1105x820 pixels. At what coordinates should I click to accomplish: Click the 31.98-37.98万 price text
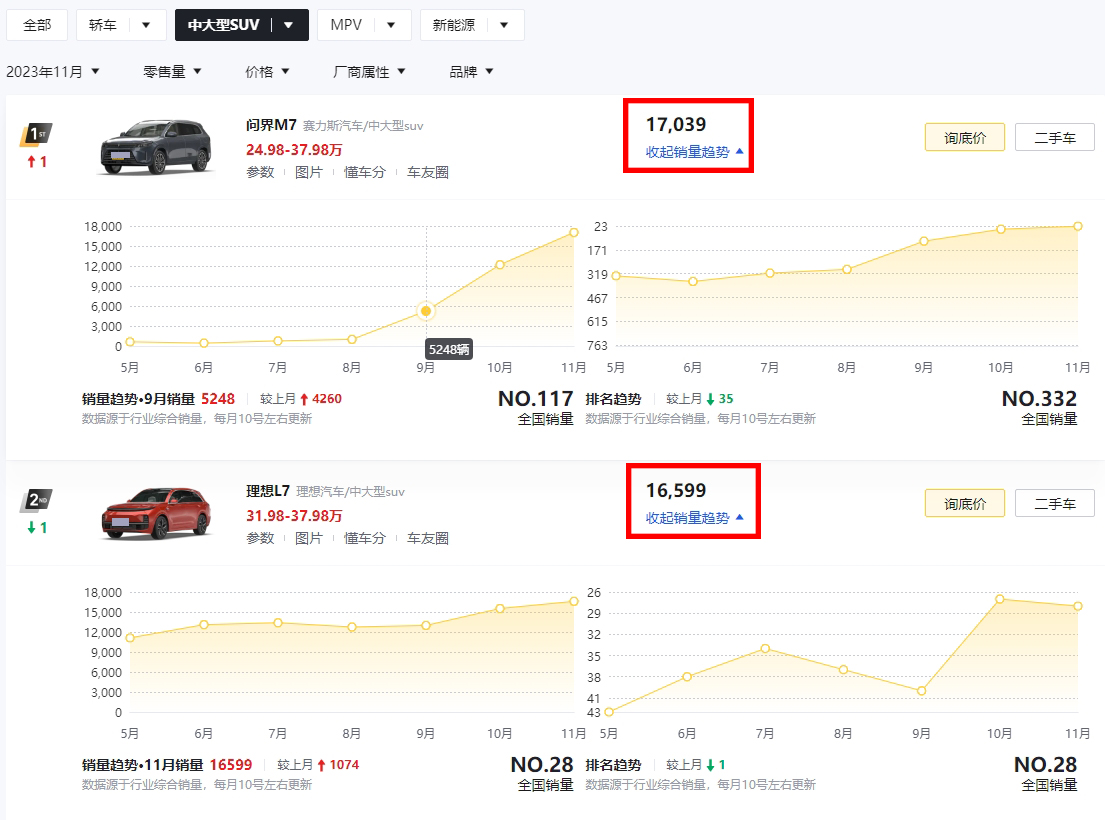294,516
